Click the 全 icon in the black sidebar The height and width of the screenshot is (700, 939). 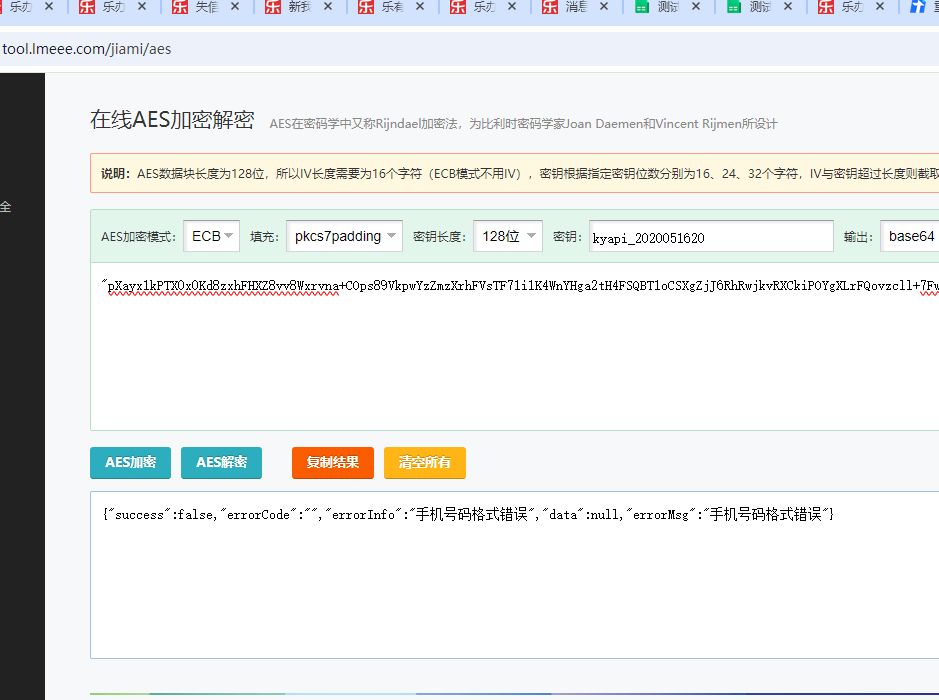tap(7, 207)
